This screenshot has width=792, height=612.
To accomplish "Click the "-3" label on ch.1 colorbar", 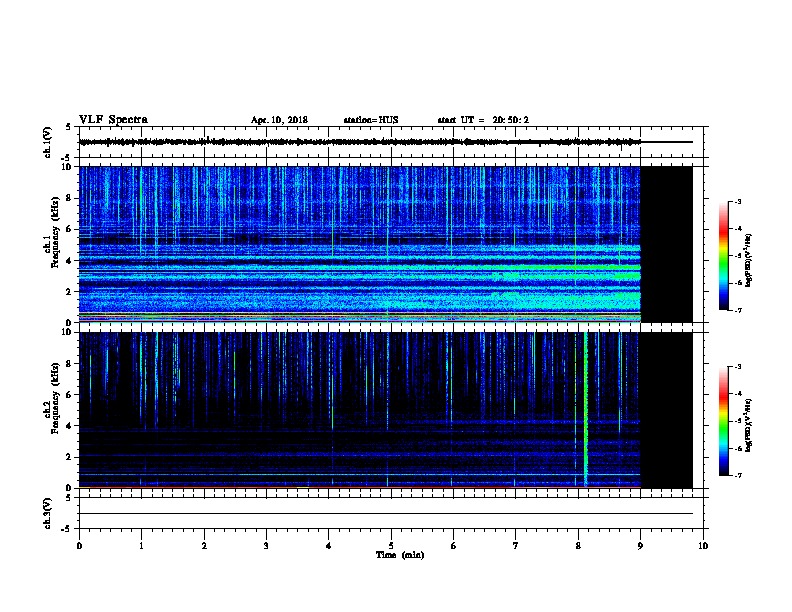I will (x=737, y=201).
